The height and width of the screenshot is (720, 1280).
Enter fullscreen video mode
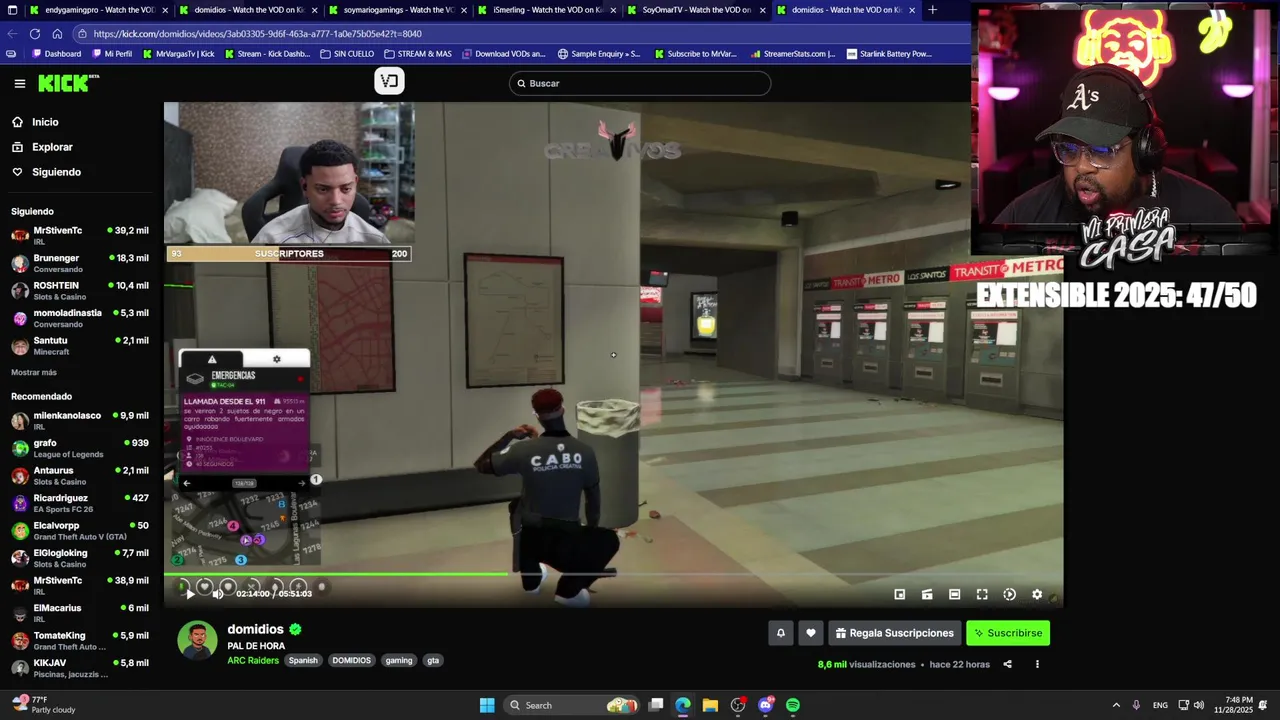point(982,594)
